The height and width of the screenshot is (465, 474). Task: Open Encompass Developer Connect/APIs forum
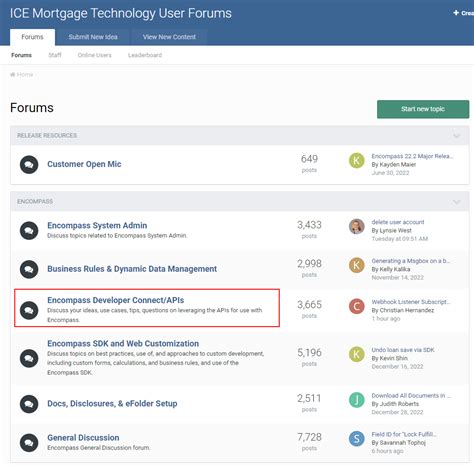pyautogui.click(x=116, y=300)
